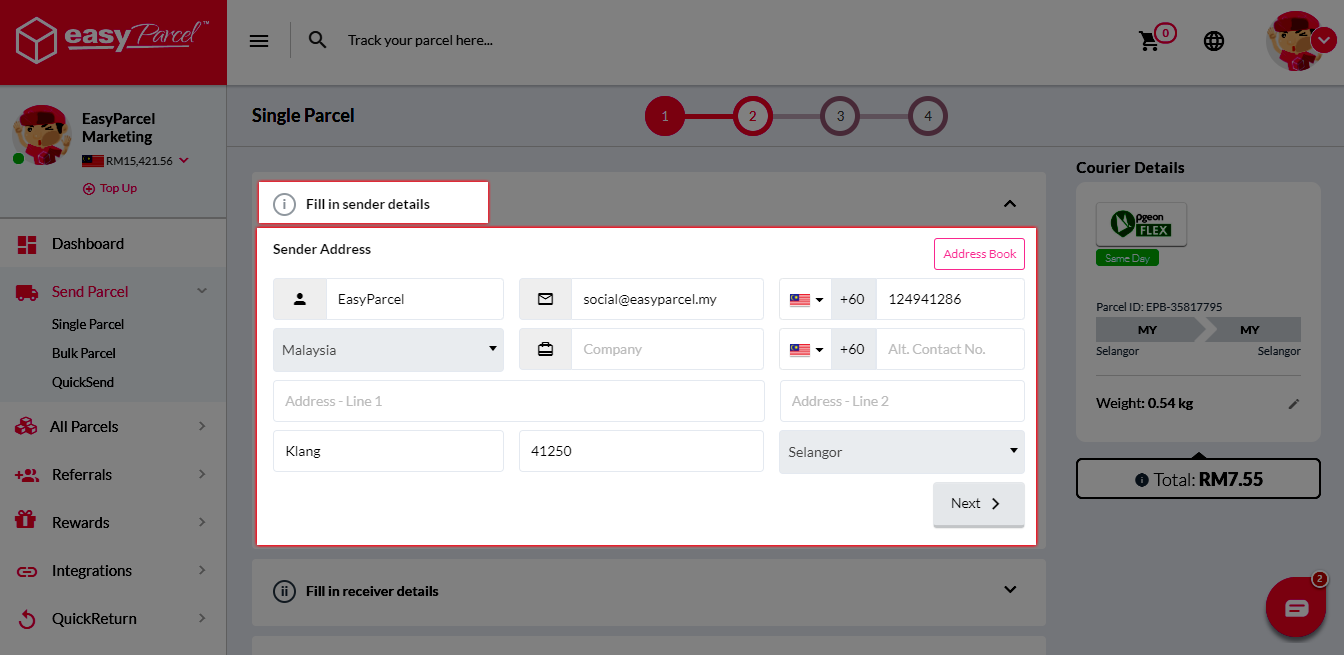Click the Referrals people icon
Viewport: 1344px width, 655px height.
[x=27, y=475]
